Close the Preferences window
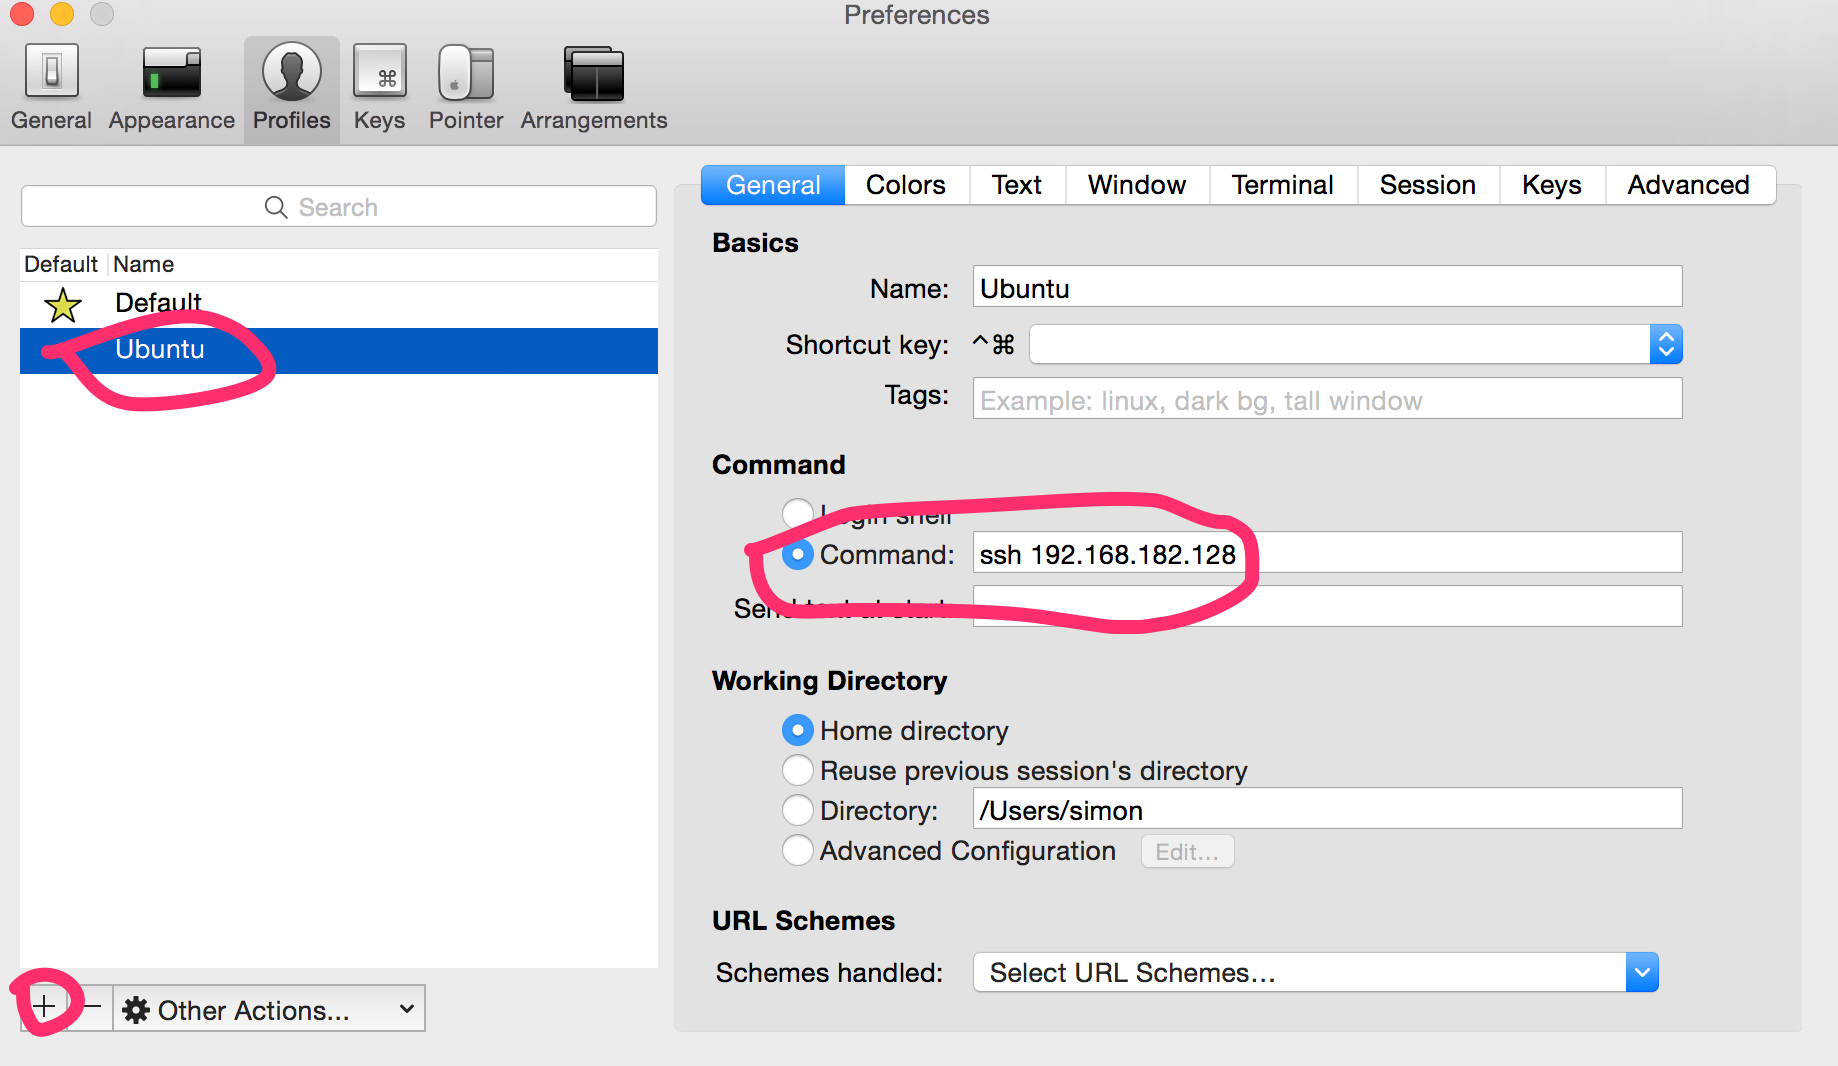Screen dimensions: 1838x1066 point(21,14)
